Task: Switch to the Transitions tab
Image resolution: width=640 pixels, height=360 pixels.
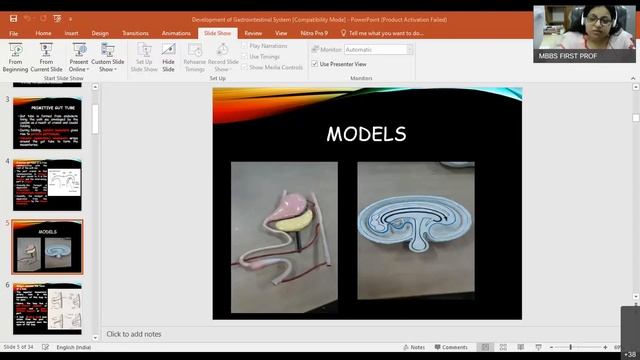Action: 136,33
